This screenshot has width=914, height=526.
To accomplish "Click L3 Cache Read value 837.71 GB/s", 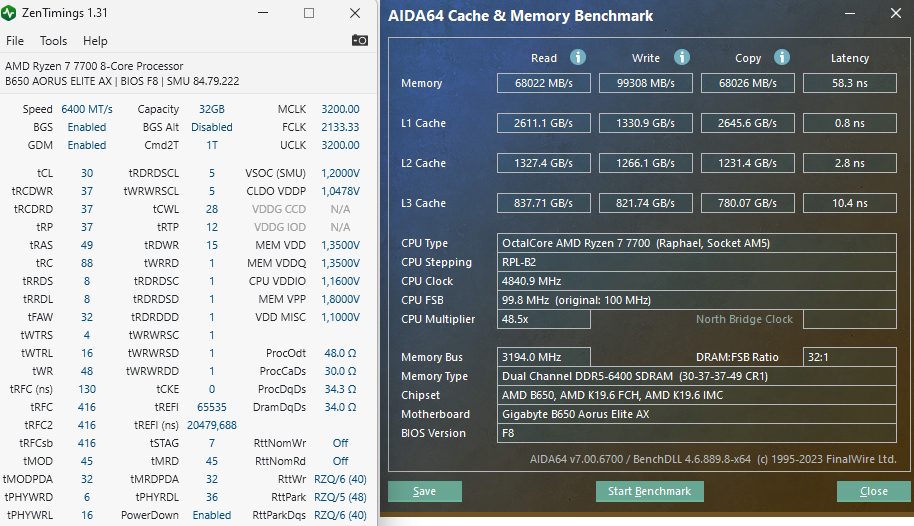I will [544, 203].
